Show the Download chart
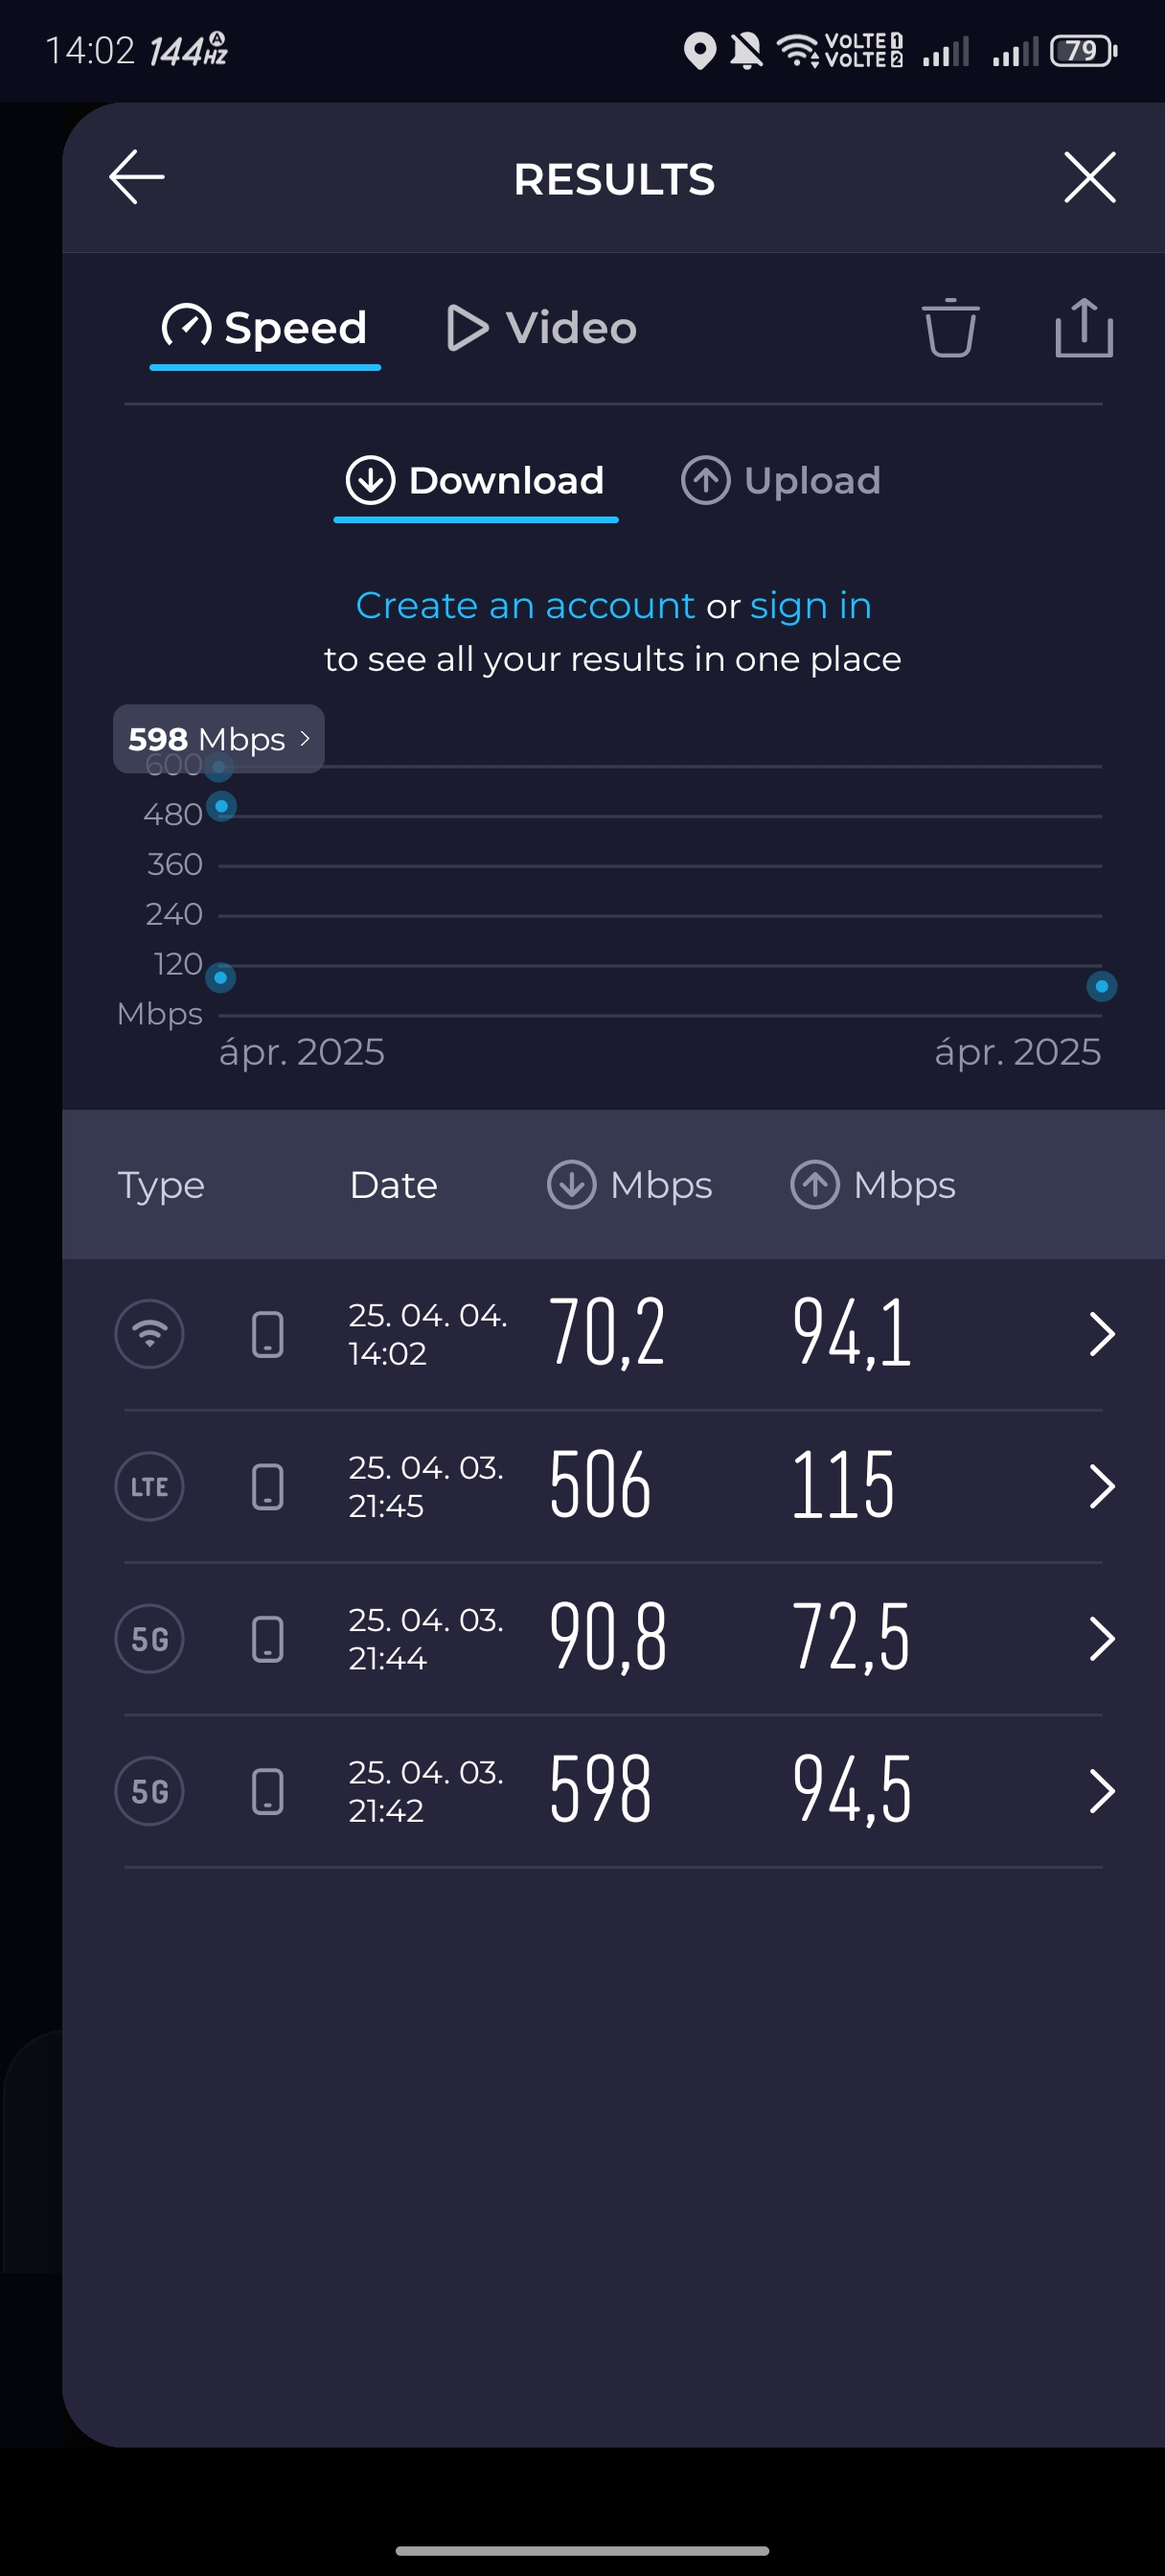 [x=475, y=481]
